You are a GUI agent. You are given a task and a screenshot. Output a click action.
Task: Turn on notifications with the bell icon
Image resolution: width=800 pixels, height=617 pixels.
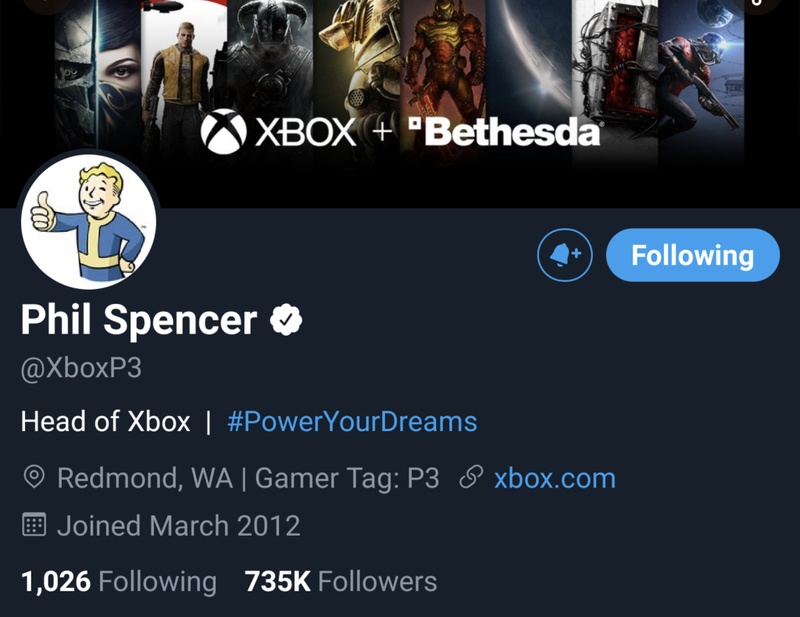[565, 257]
